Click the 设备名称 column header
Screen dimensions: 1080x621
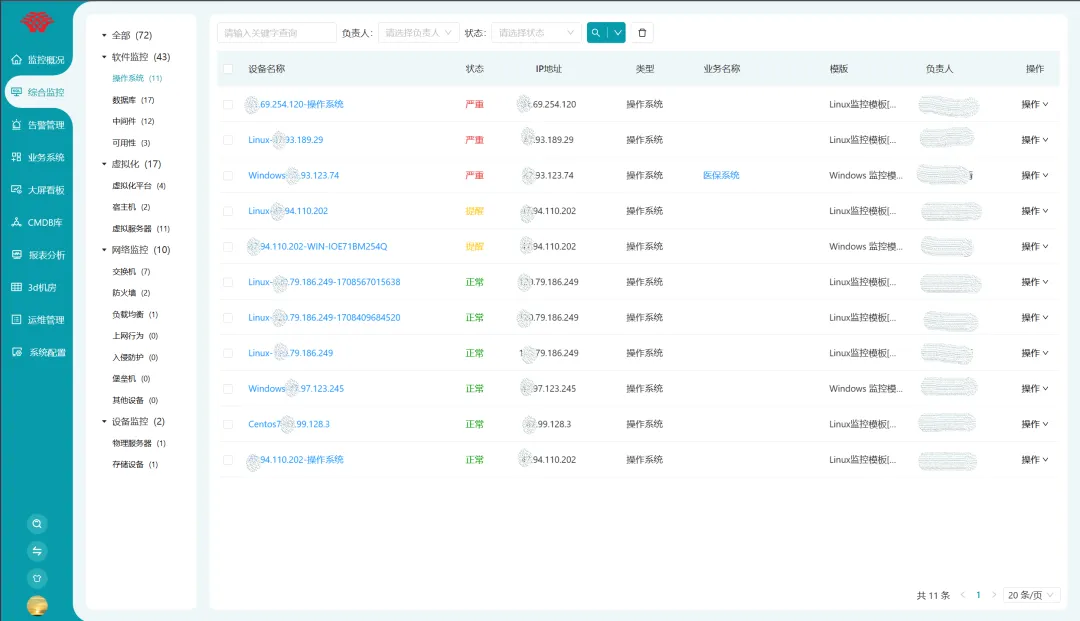(x=267, y=69)
